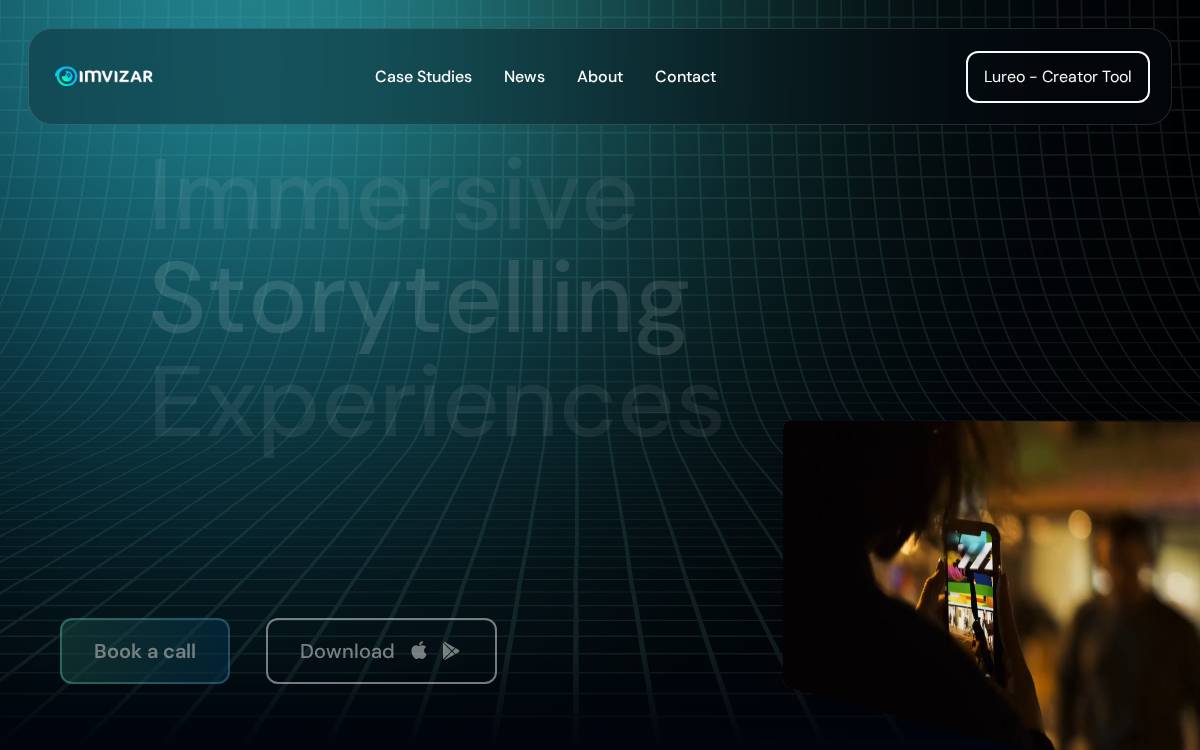
Task: Go to the News section
Action: pos(524,77)
